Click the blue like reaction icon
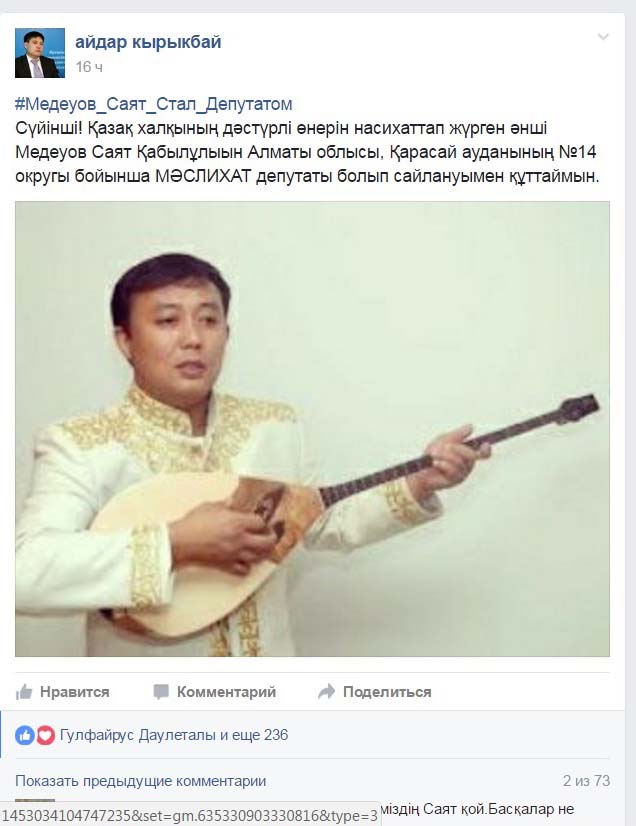 coord(25,735)
